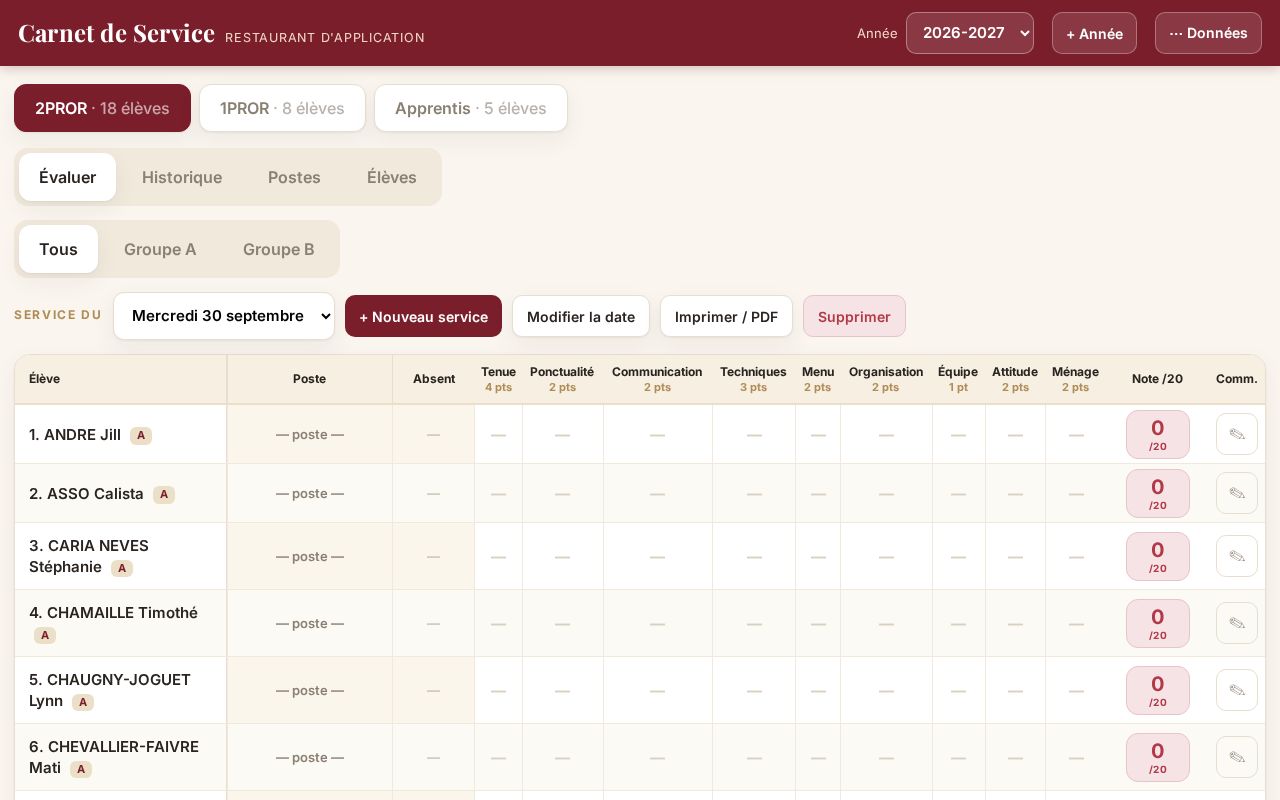The width and height of the screenshot is (1280, 800).
Task: Mark CHEVALLIER-FAIVRE Mati absent
Action: (433, 757)
